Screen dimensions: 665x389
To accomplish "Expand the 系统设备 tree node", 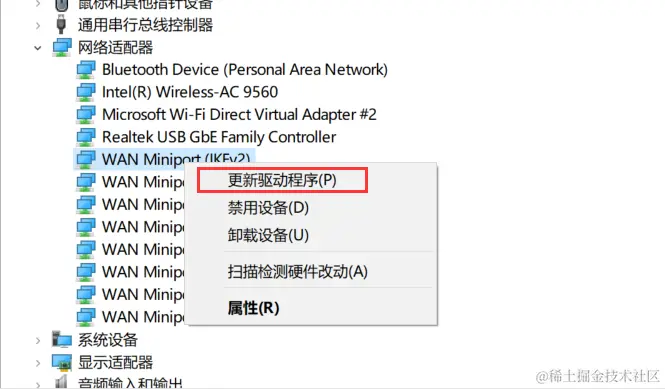I will (38, 340).
